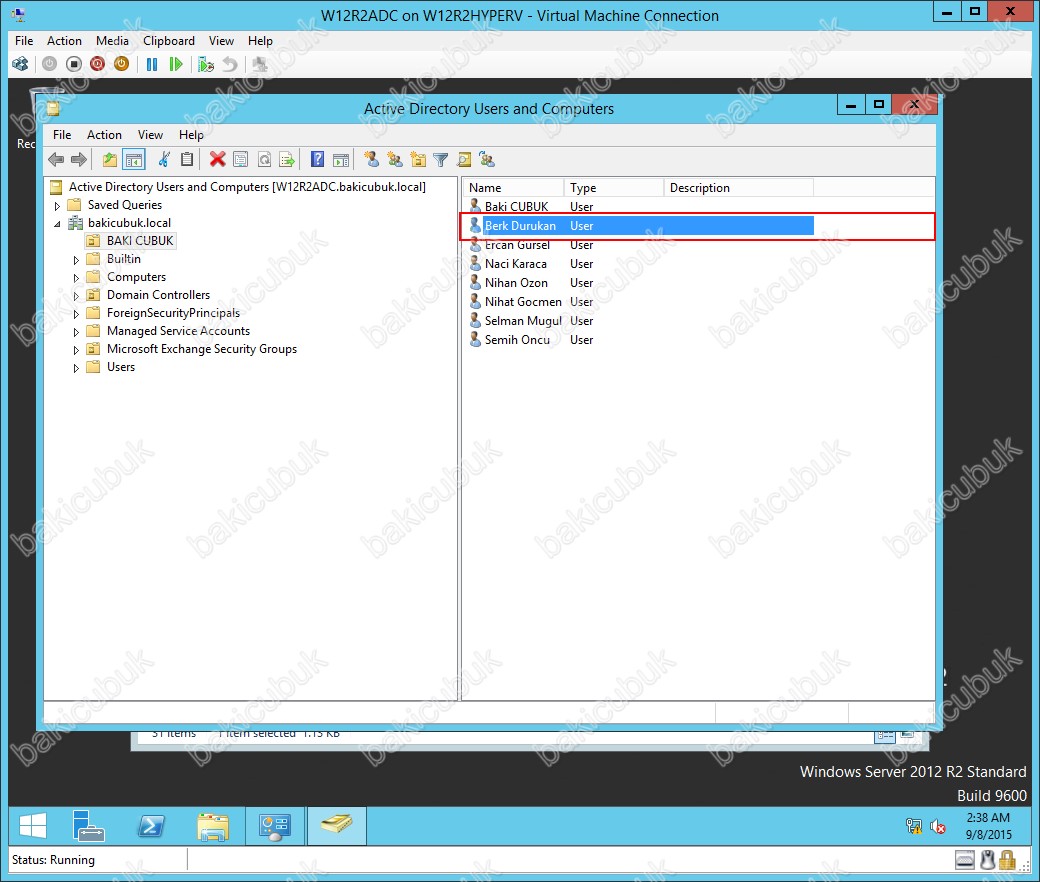This screenshot has height=882, width=1040.
Task: Click the Turn Off VM toolbar icon
Action: coord(74,64)
